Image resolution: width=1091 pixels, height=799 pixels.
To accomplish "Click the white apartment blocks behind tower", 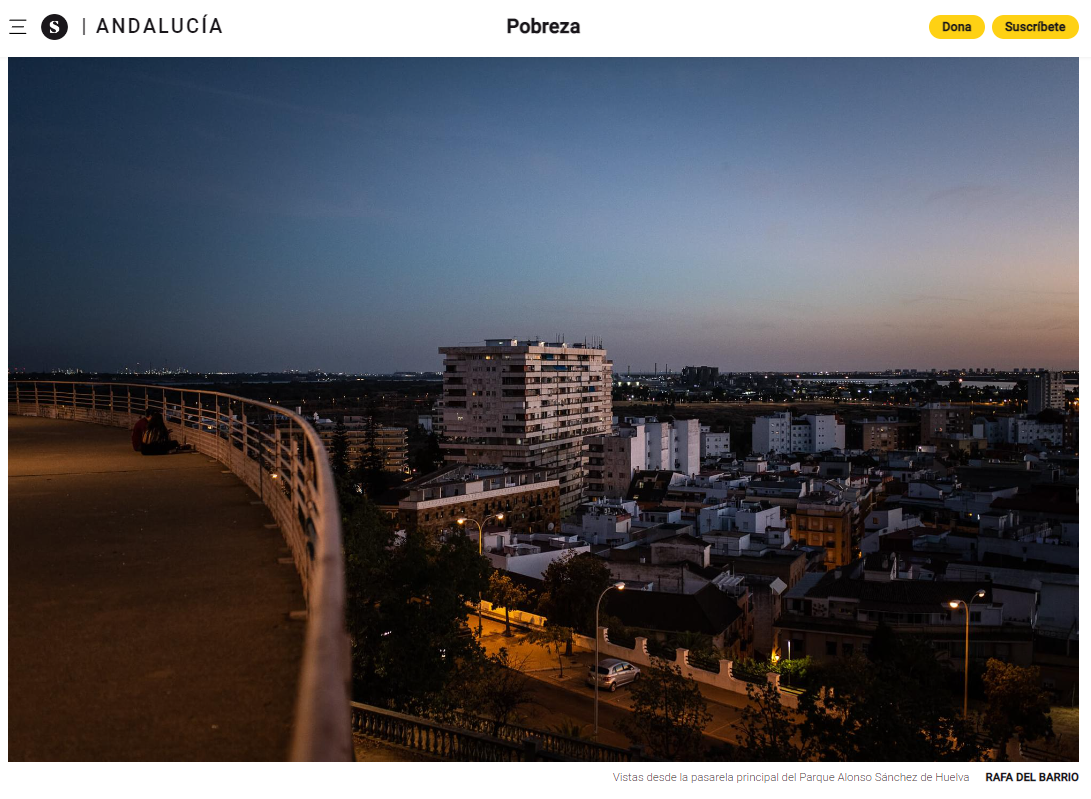I will tap(797, 433).
